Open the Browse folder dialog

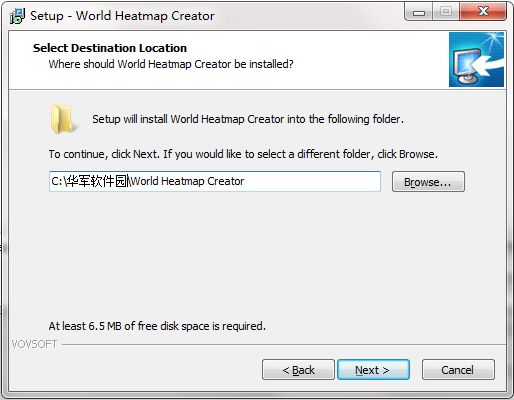point(428,182)
